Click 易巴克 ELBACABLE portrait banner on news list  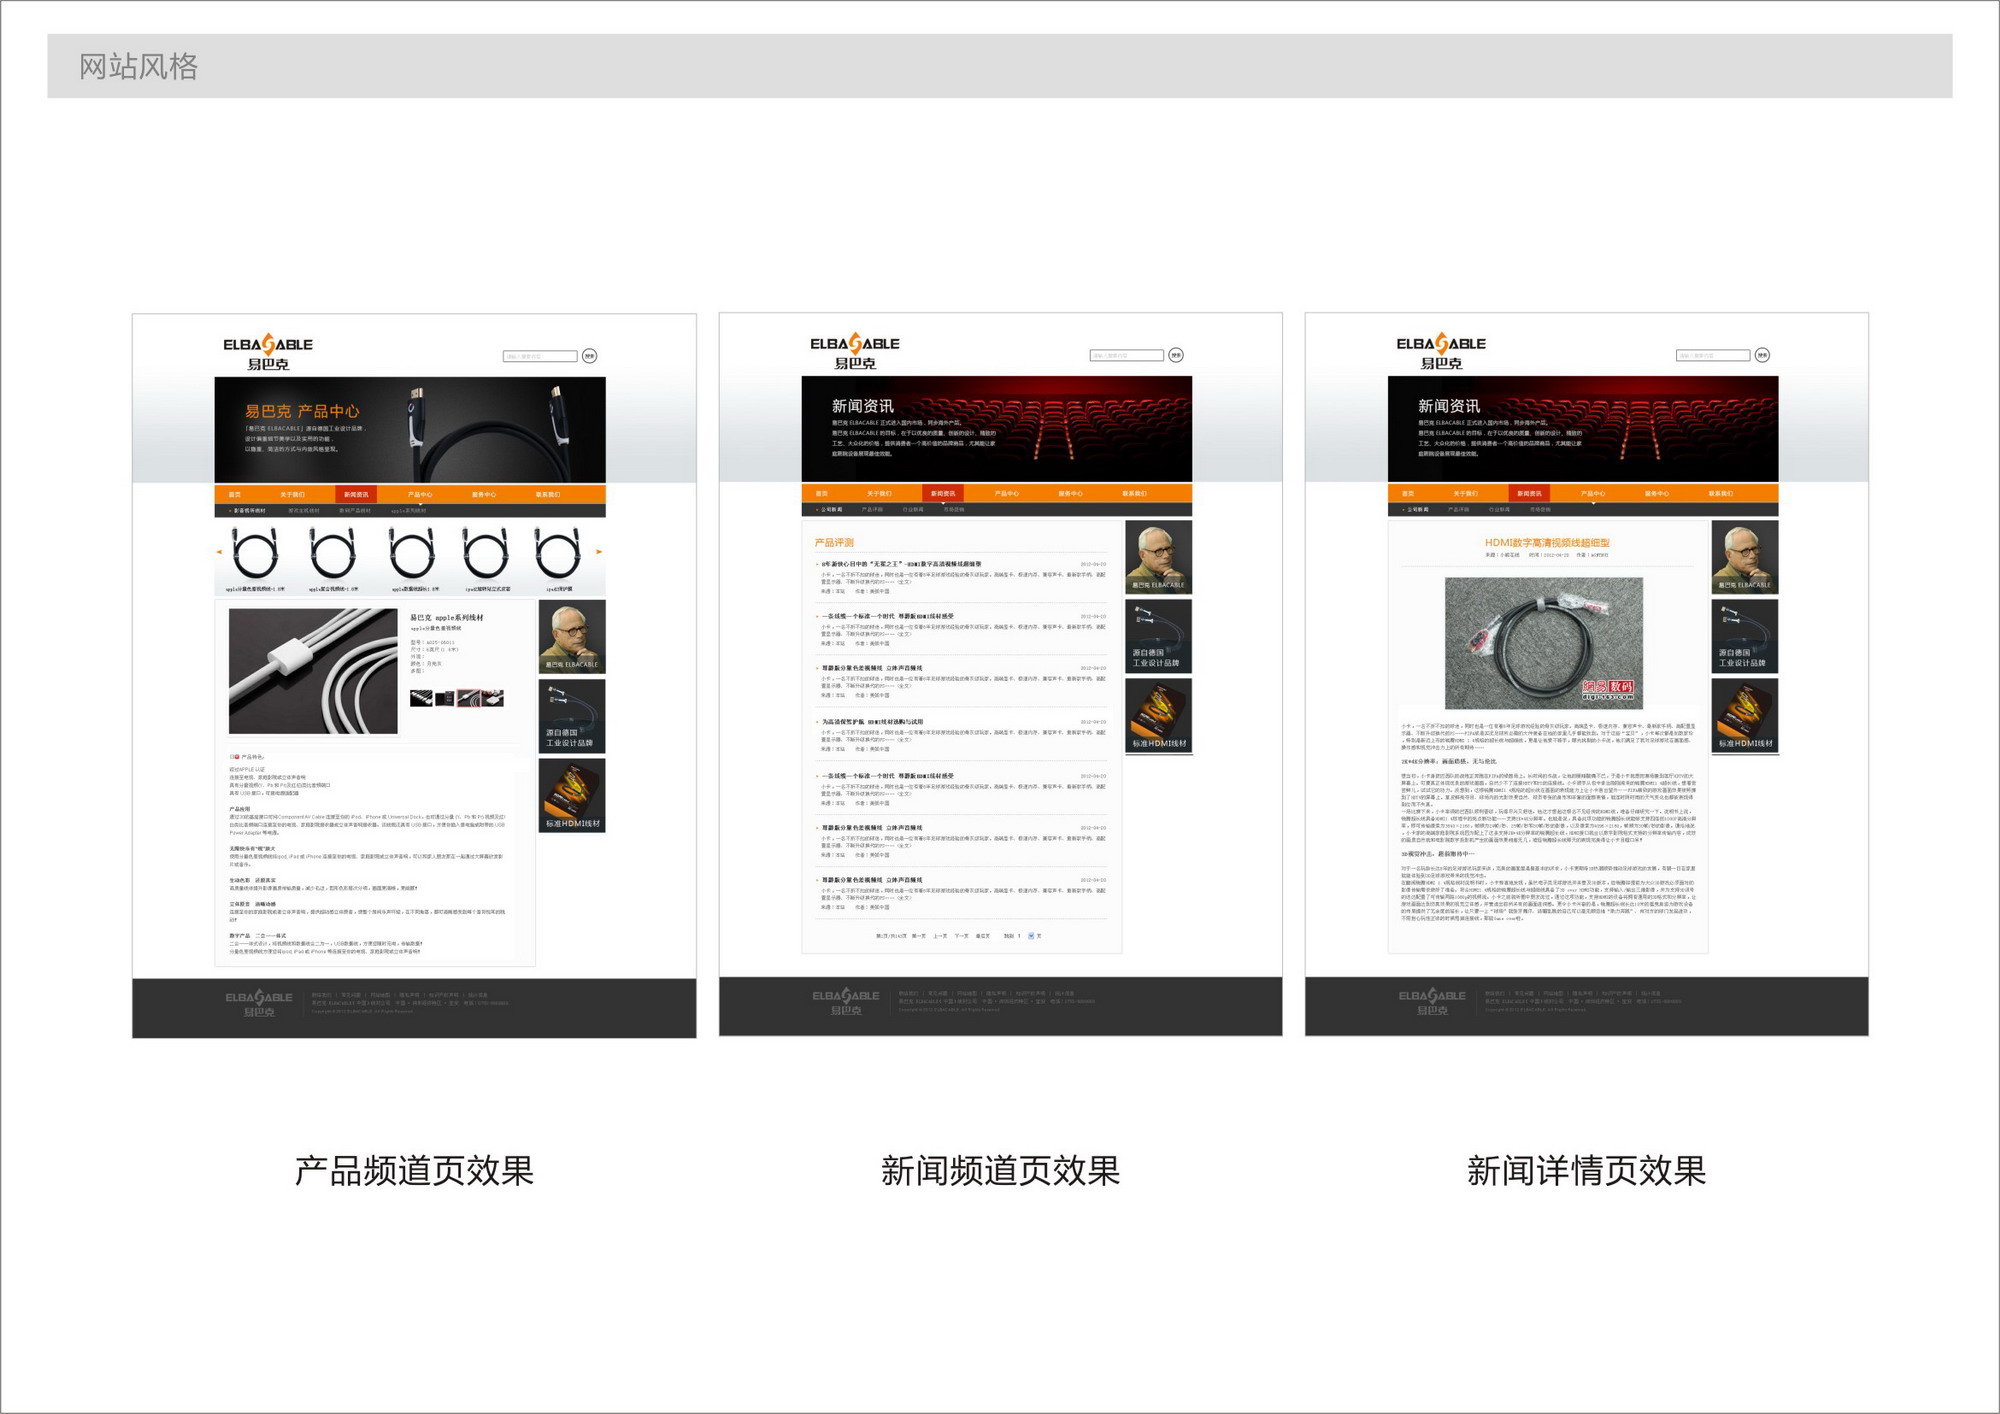1158,557
